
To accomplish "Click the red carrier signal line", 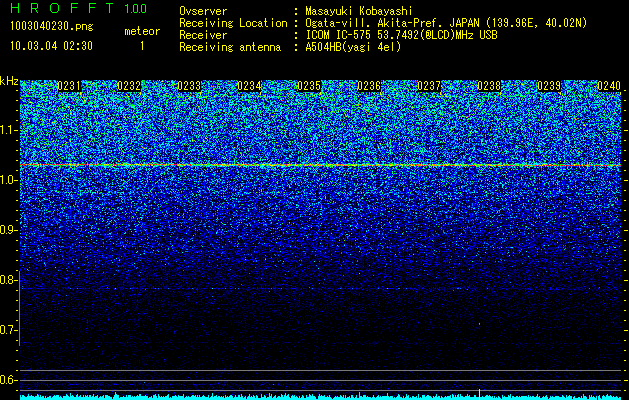I will click(321, 165).
